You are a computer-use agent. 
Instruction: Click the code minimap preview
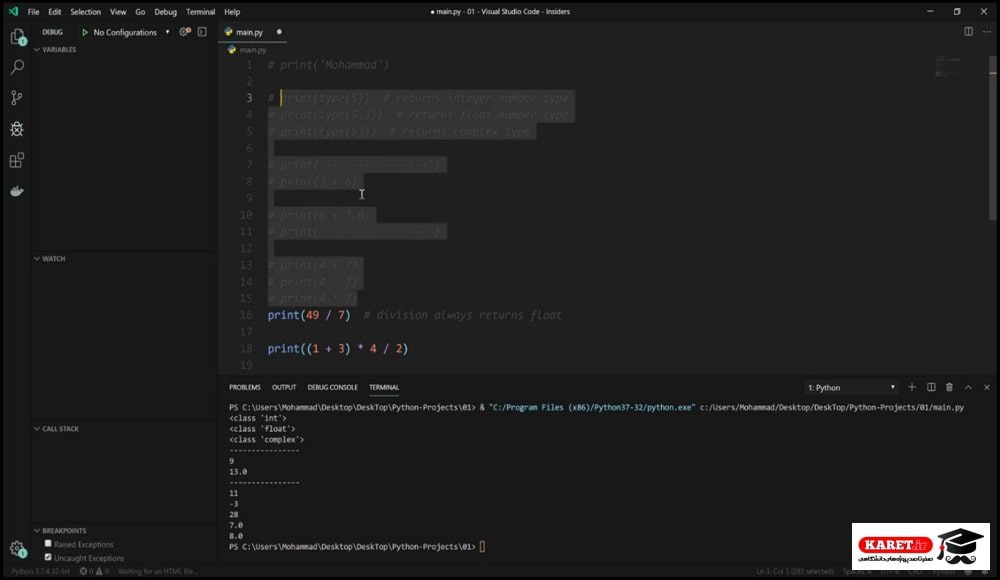coord(948,66)
